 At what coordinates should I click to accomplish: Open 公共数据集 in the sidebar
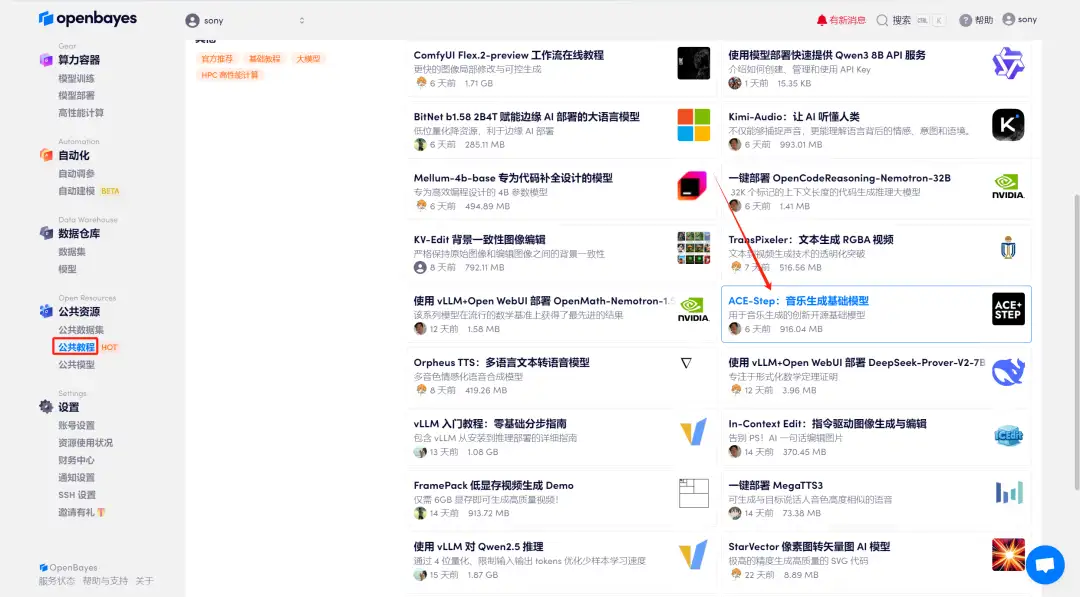click(81, 330)
